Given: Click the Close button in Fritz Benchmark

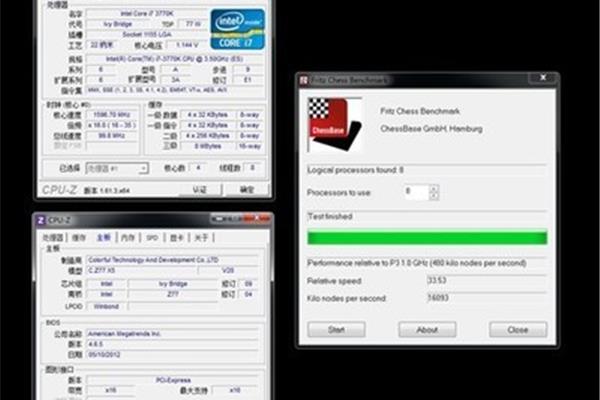Looking at the screenshot, I should click(x=518, y=330).
